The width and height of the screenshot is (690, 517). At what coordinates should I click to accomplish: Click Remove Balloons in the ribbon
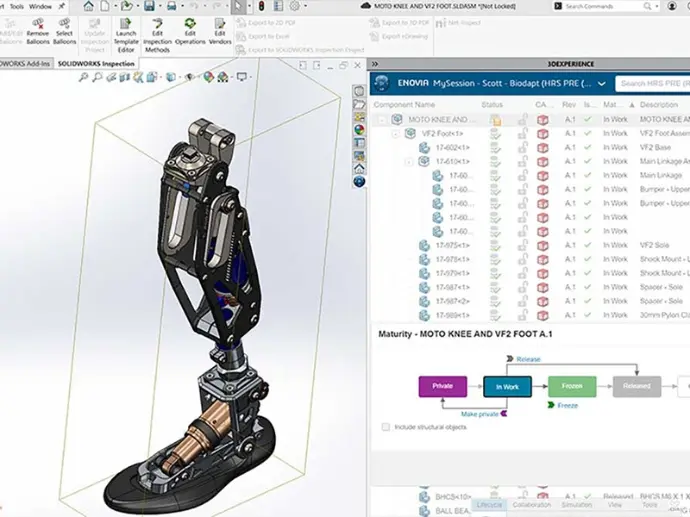[38, 31]
